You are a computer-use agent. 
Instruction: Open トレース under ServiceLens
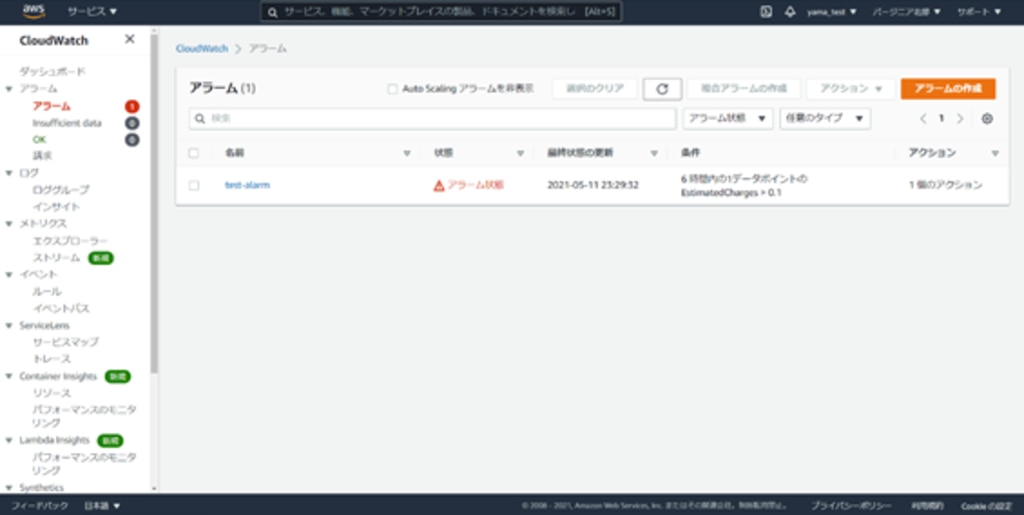(x=52, y=359)
